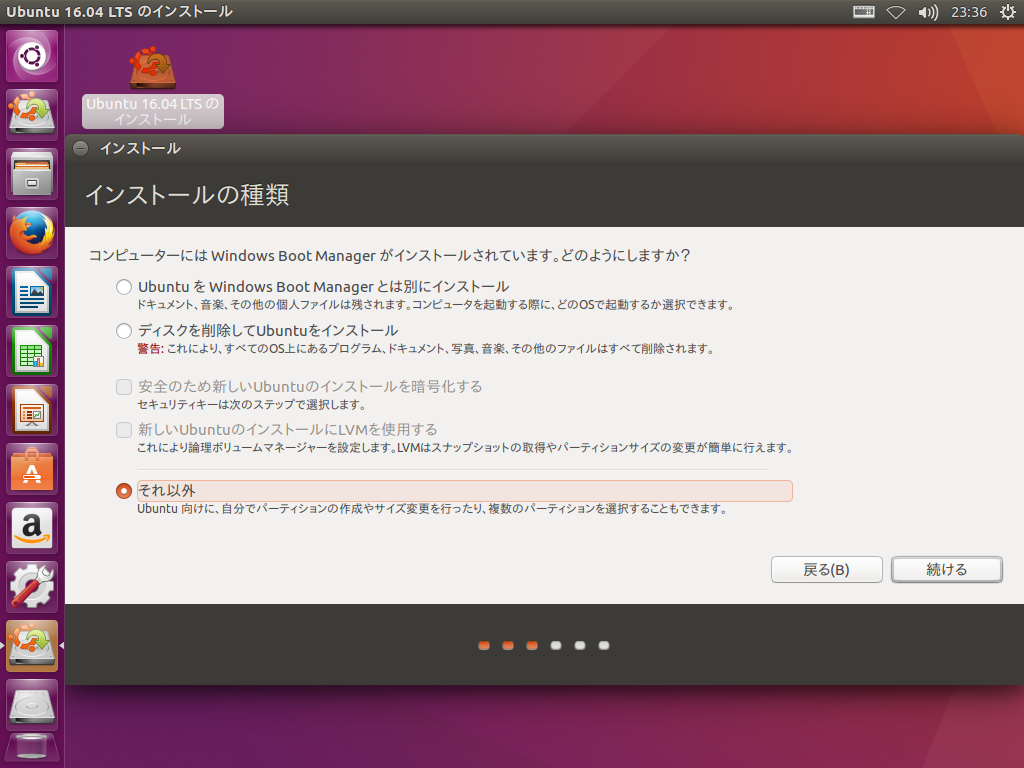Image resolution: width=1024 pixels, height=768 pixels.
Task: Open LibreOffice Impress from the launcher
Action: (32, 409)
